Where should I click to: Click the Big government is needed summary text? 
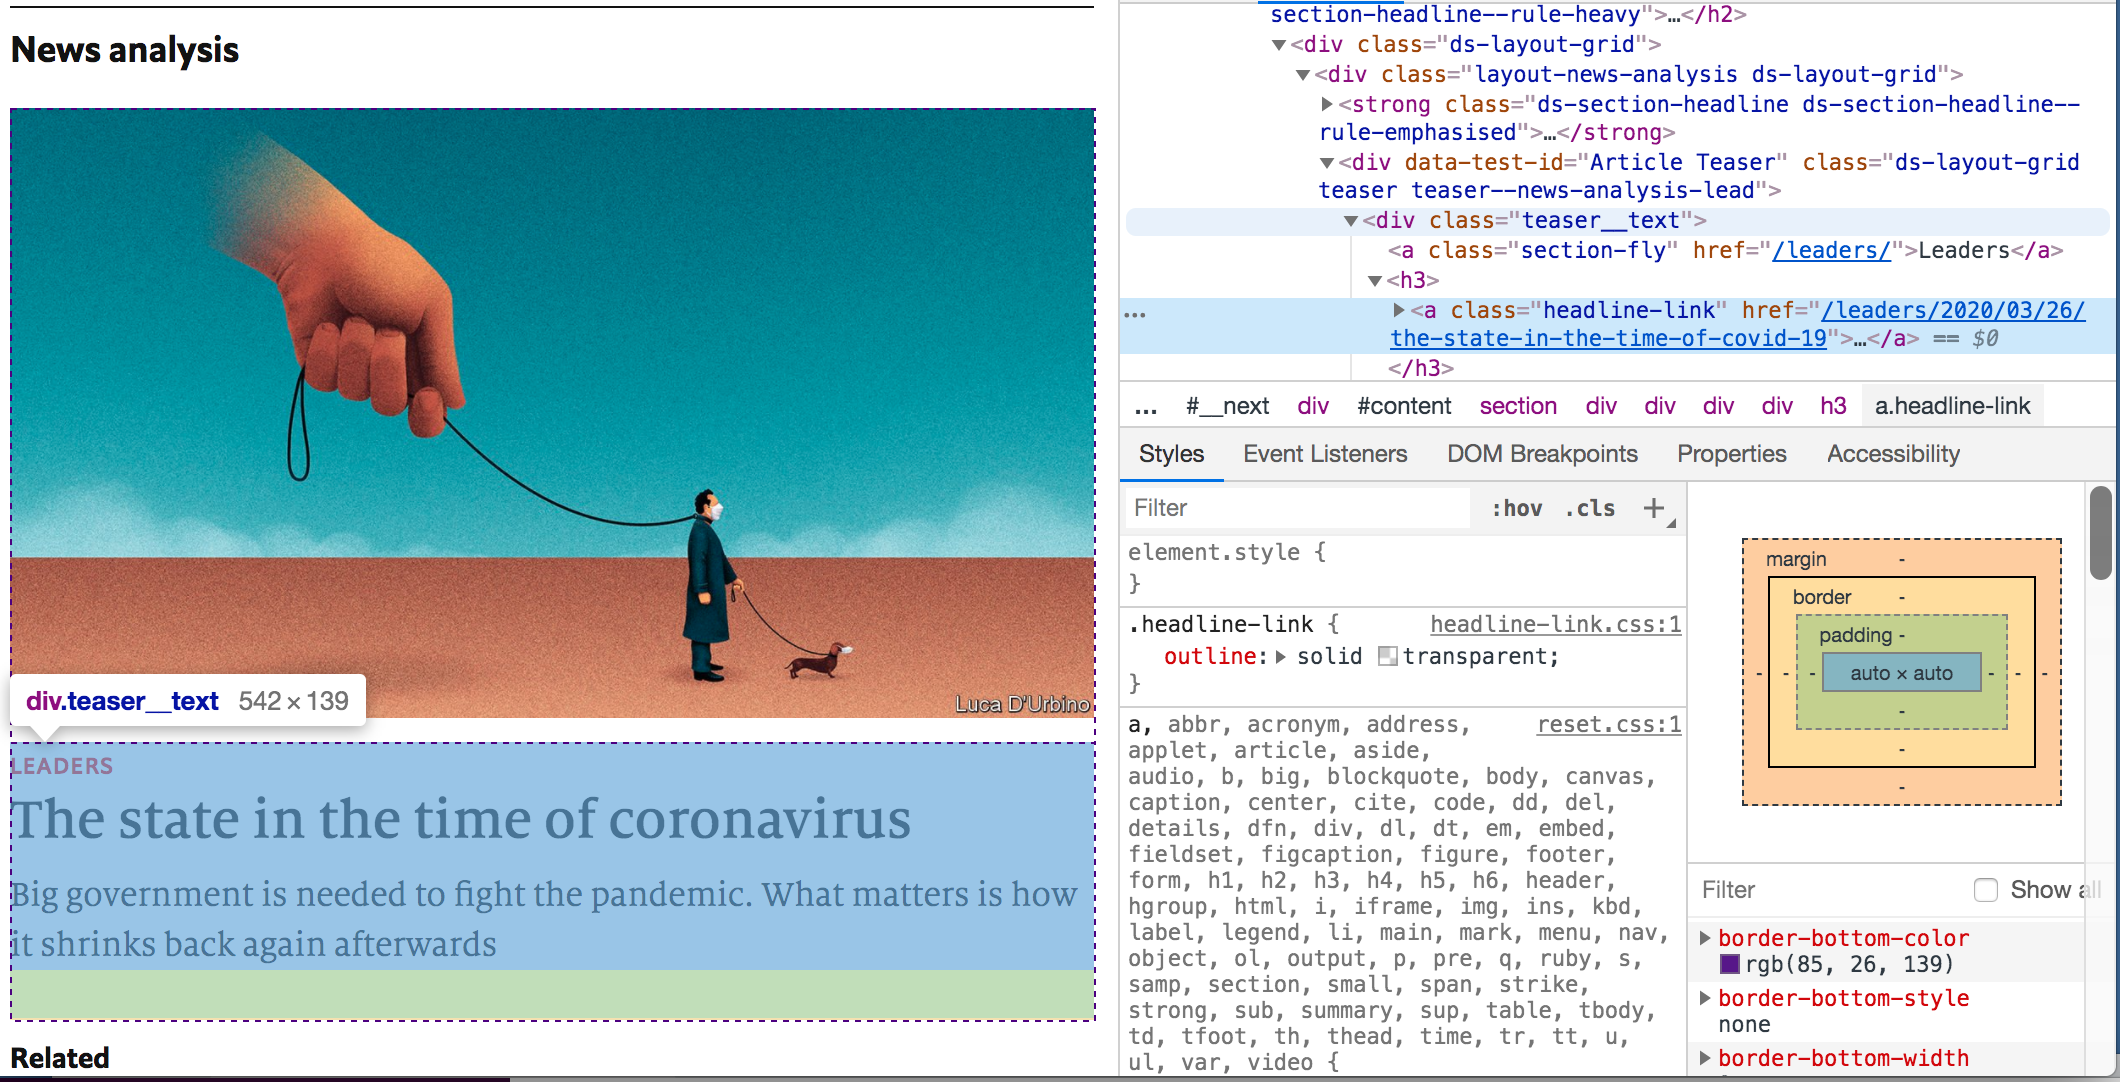pos(544,918)
